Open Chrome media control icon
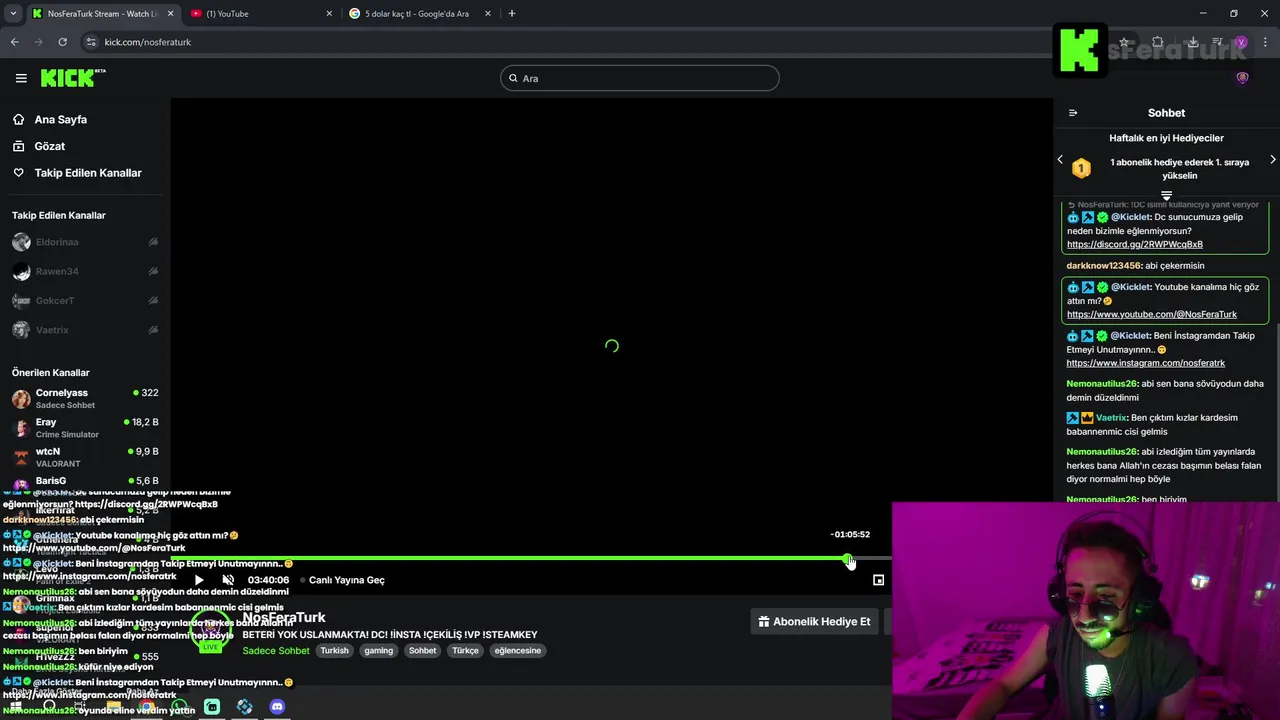This screenshot has width=1280, height=720. [x=1217, y=42]
